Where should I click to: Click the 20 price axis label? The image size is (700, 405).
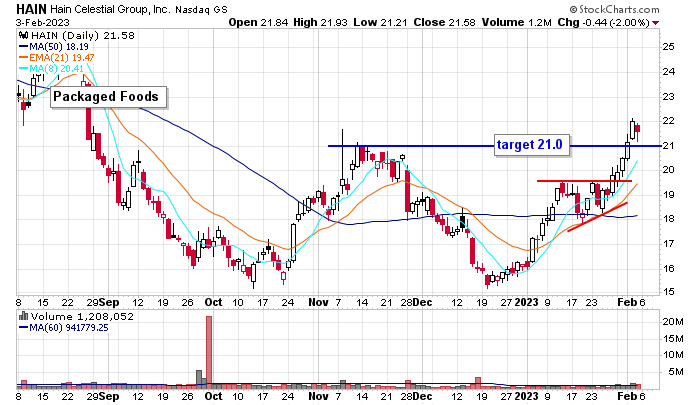tap(668, 170)
